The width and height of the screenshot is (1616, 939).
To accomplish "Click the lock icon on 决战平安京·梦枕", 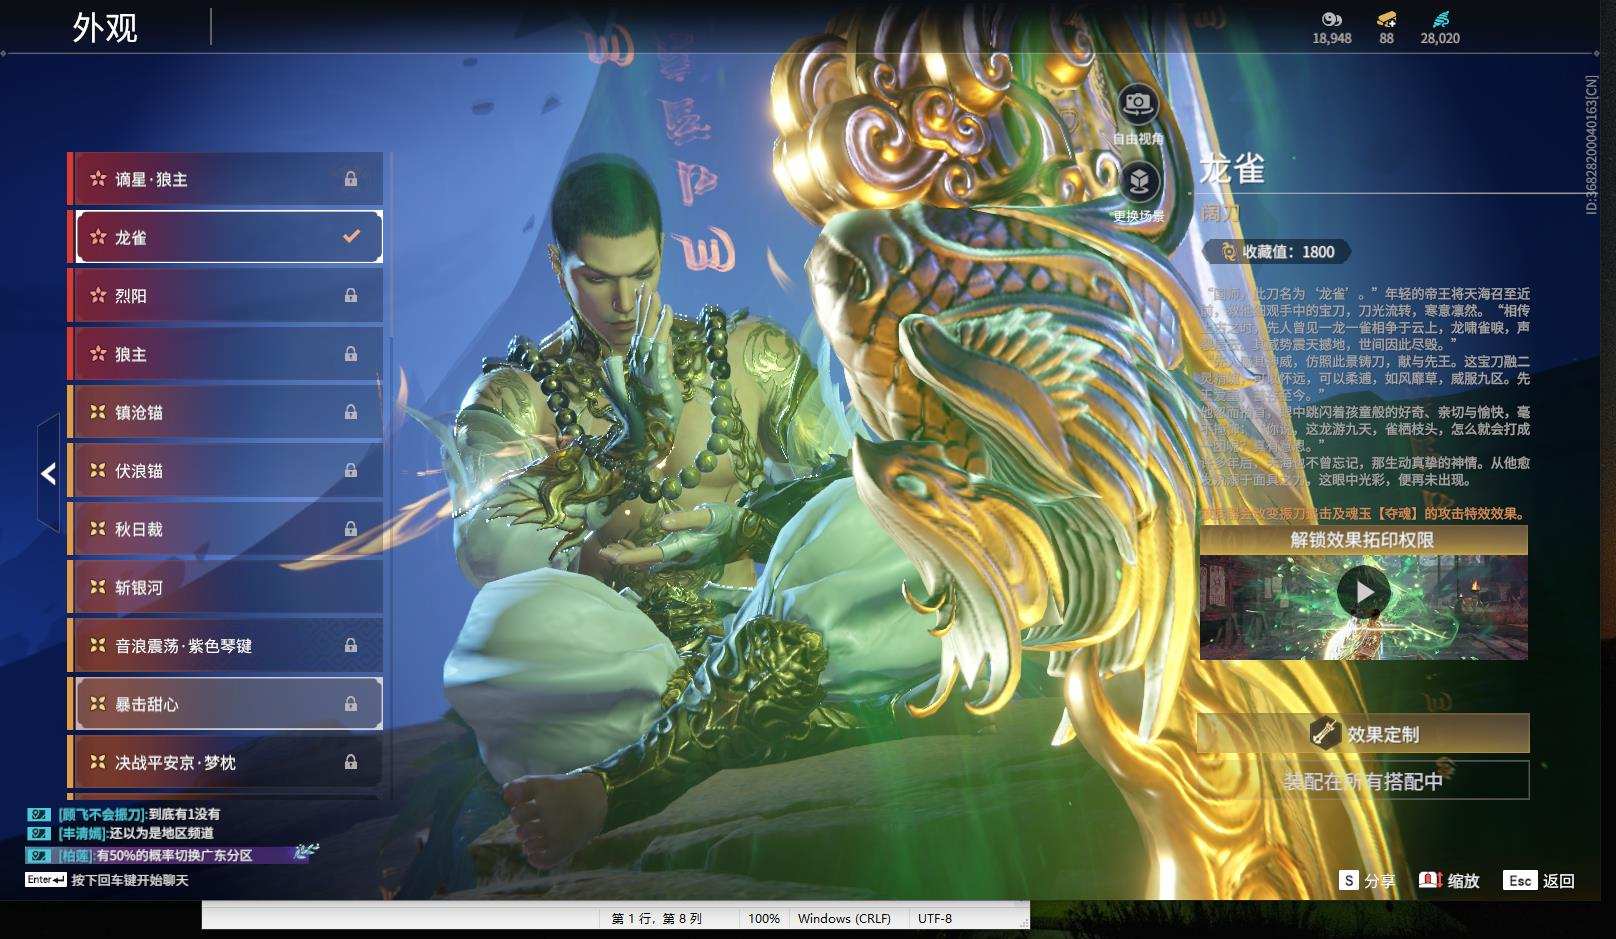I will (351, 762).
